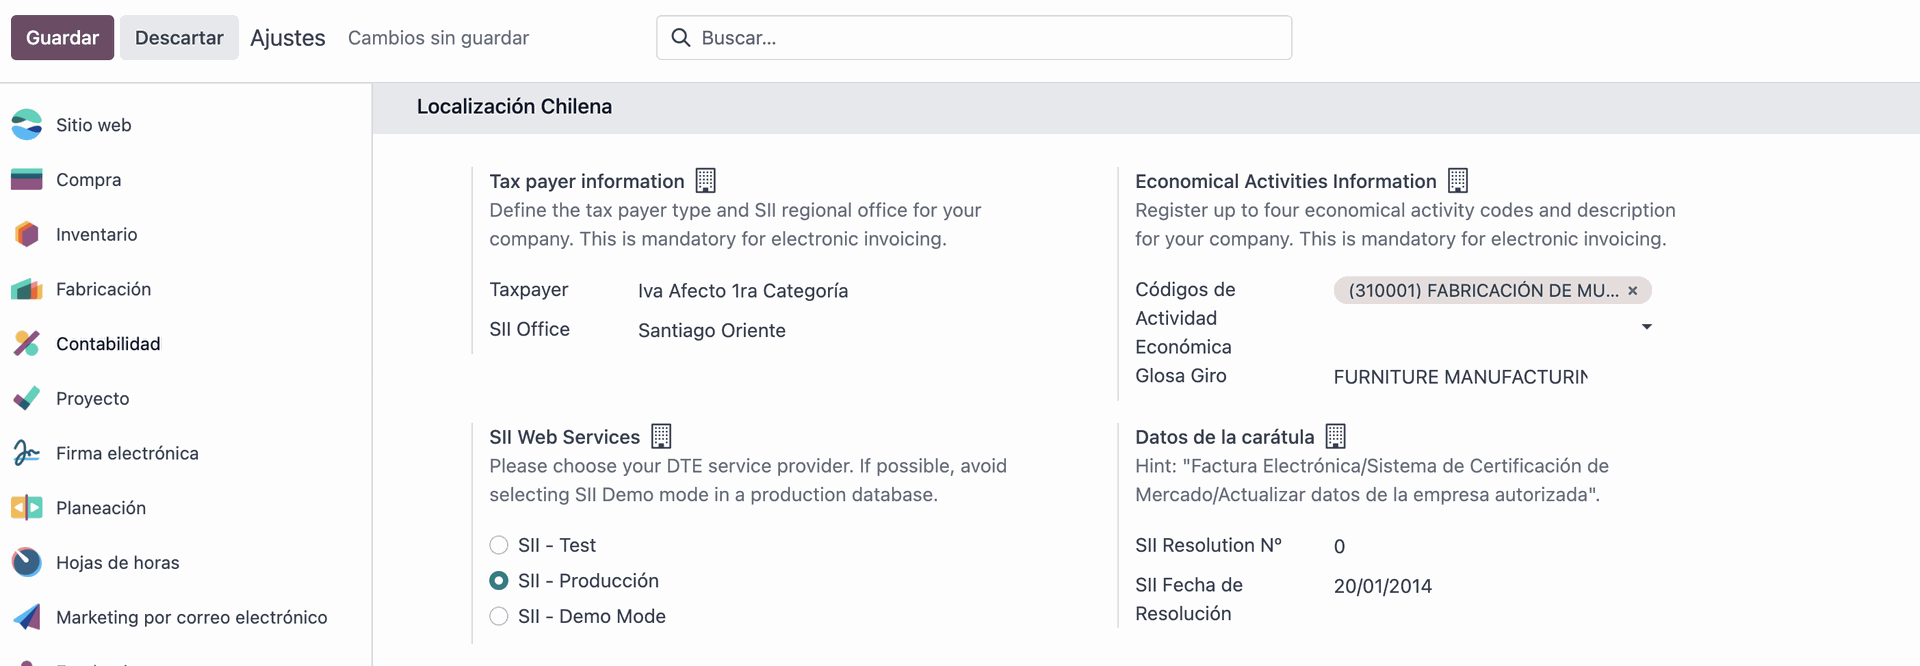This screenshot has width=1920, height=666.
Task: Select Fabricación sidebar label
Action: point(104,289)
